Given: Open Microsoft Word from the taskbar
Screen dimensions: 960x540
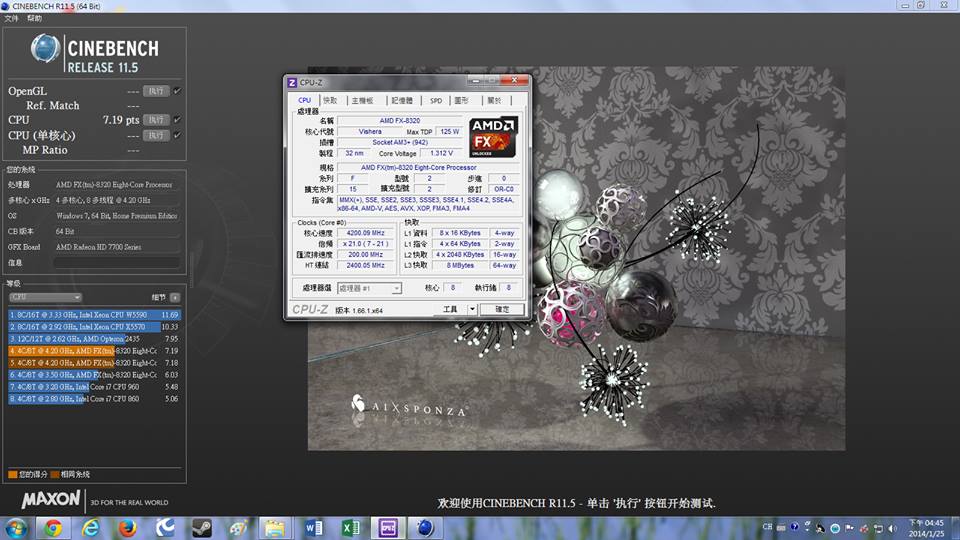Looking at the screenshot, I should 313,528.
